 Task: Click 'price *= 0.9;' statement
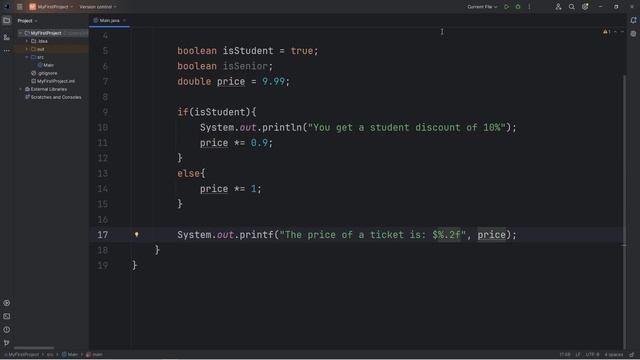pyautogui.click(x=236, y=143)
